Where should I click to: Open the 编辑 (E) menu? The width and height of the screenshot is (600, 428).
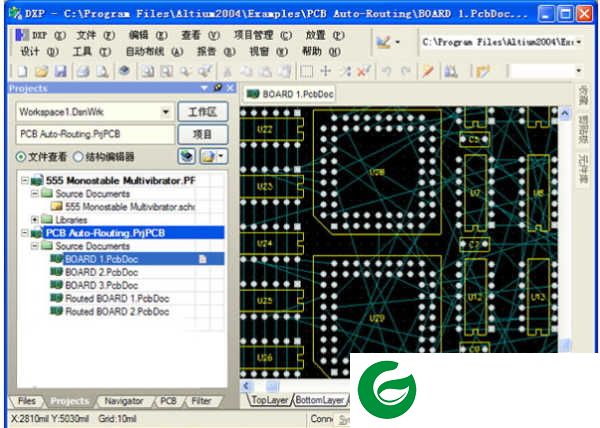(148, 35)
